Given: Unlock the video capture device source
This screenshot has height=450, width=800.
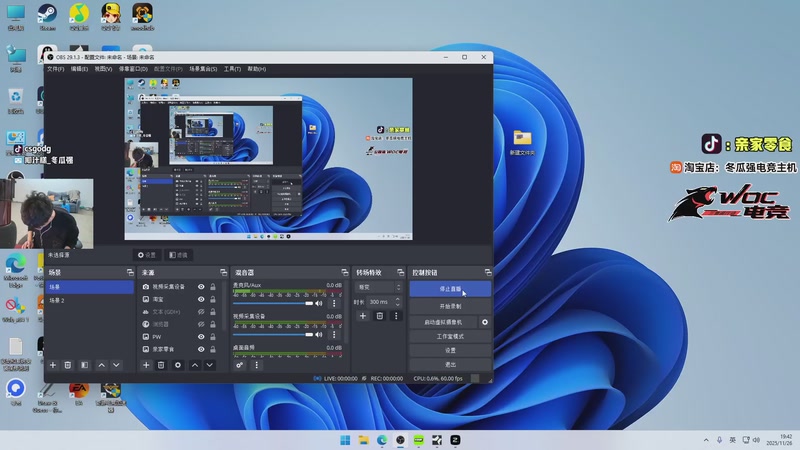Looking at the screenshot, I should [x=213, y=287].
